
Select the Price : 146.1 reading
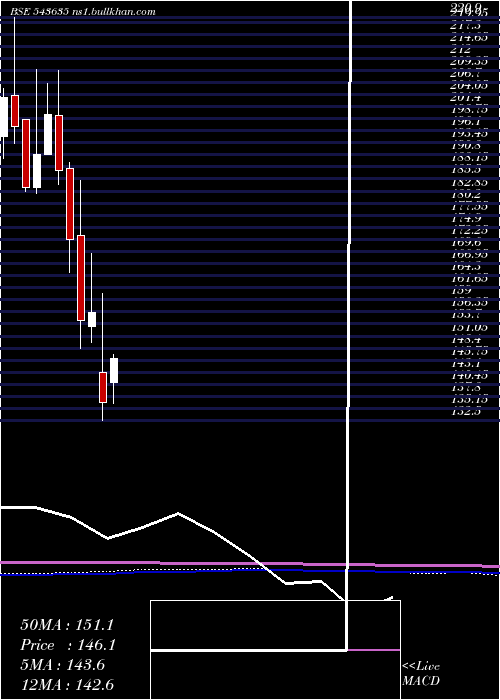[68, 645]
